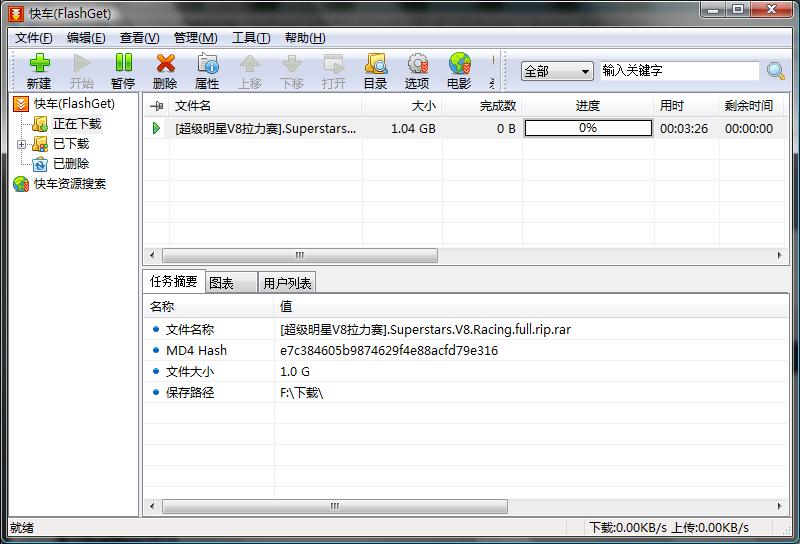Sort by 用时 column header
Screen dimensions: 800x544
click(x=686, y=106)
